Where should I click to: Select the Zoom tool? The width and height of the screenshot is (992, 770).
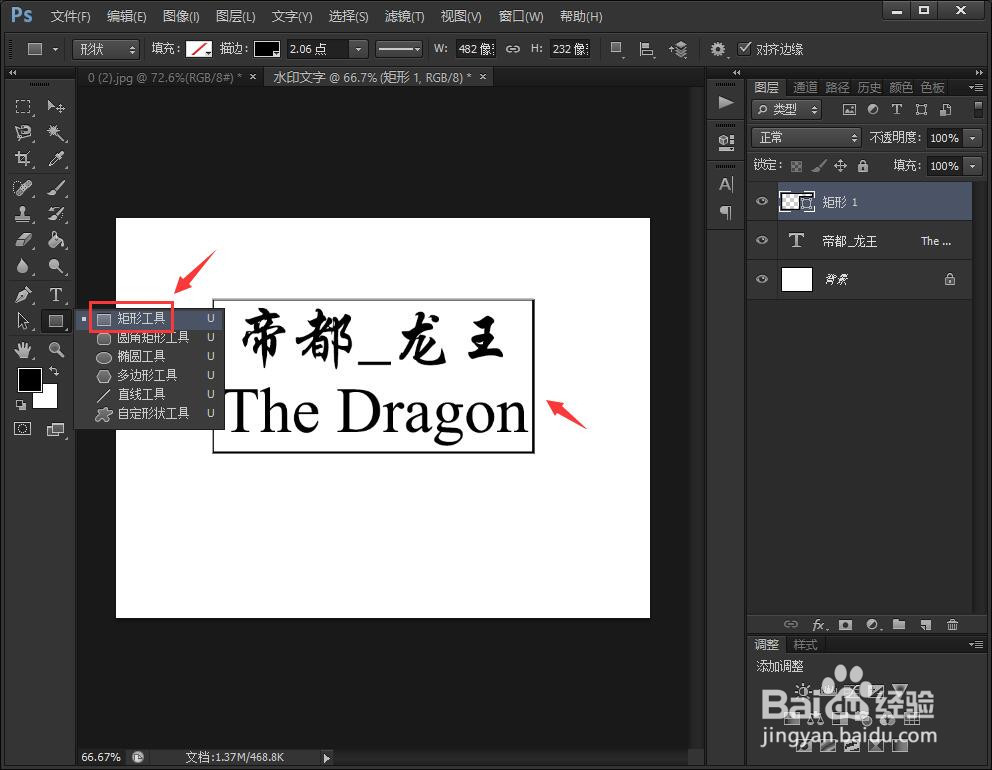56,349
